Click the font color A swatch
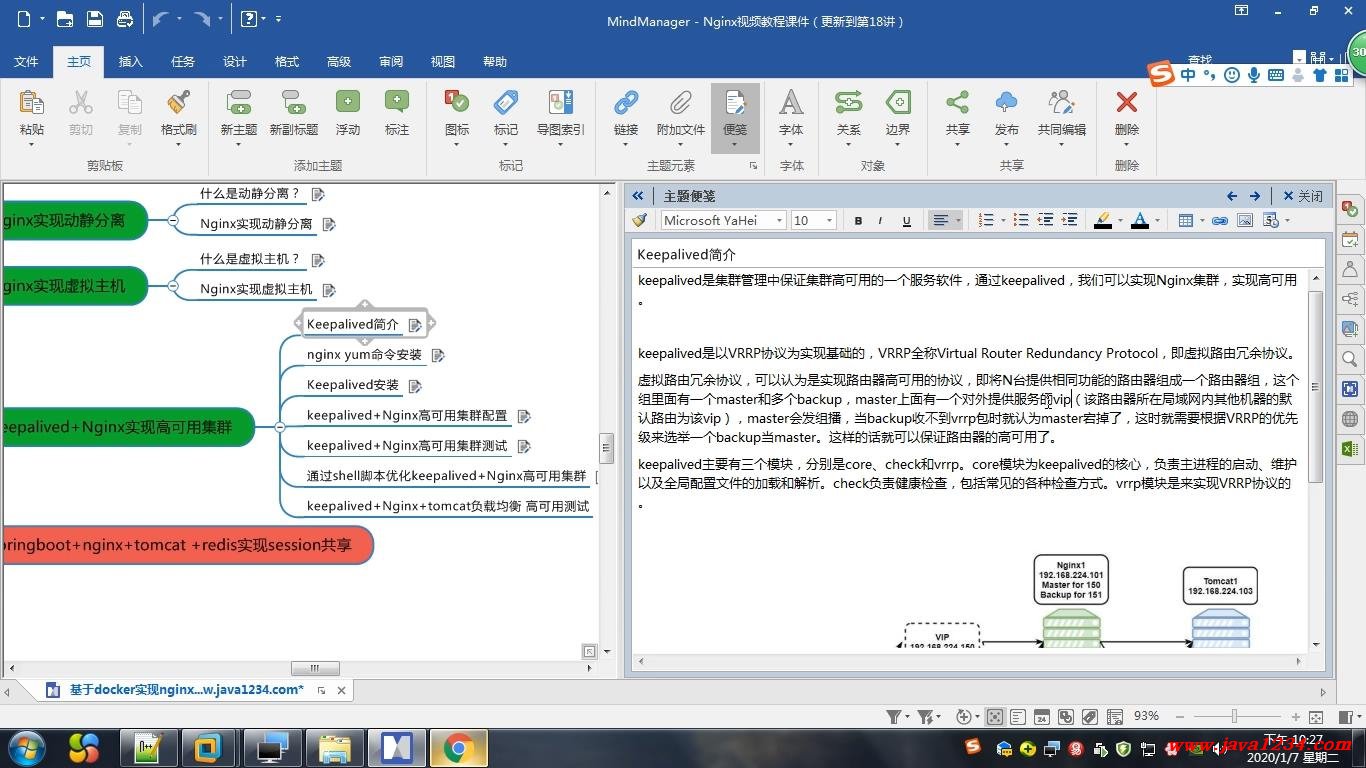The image size is (1366, 768). pos(1139,221)
